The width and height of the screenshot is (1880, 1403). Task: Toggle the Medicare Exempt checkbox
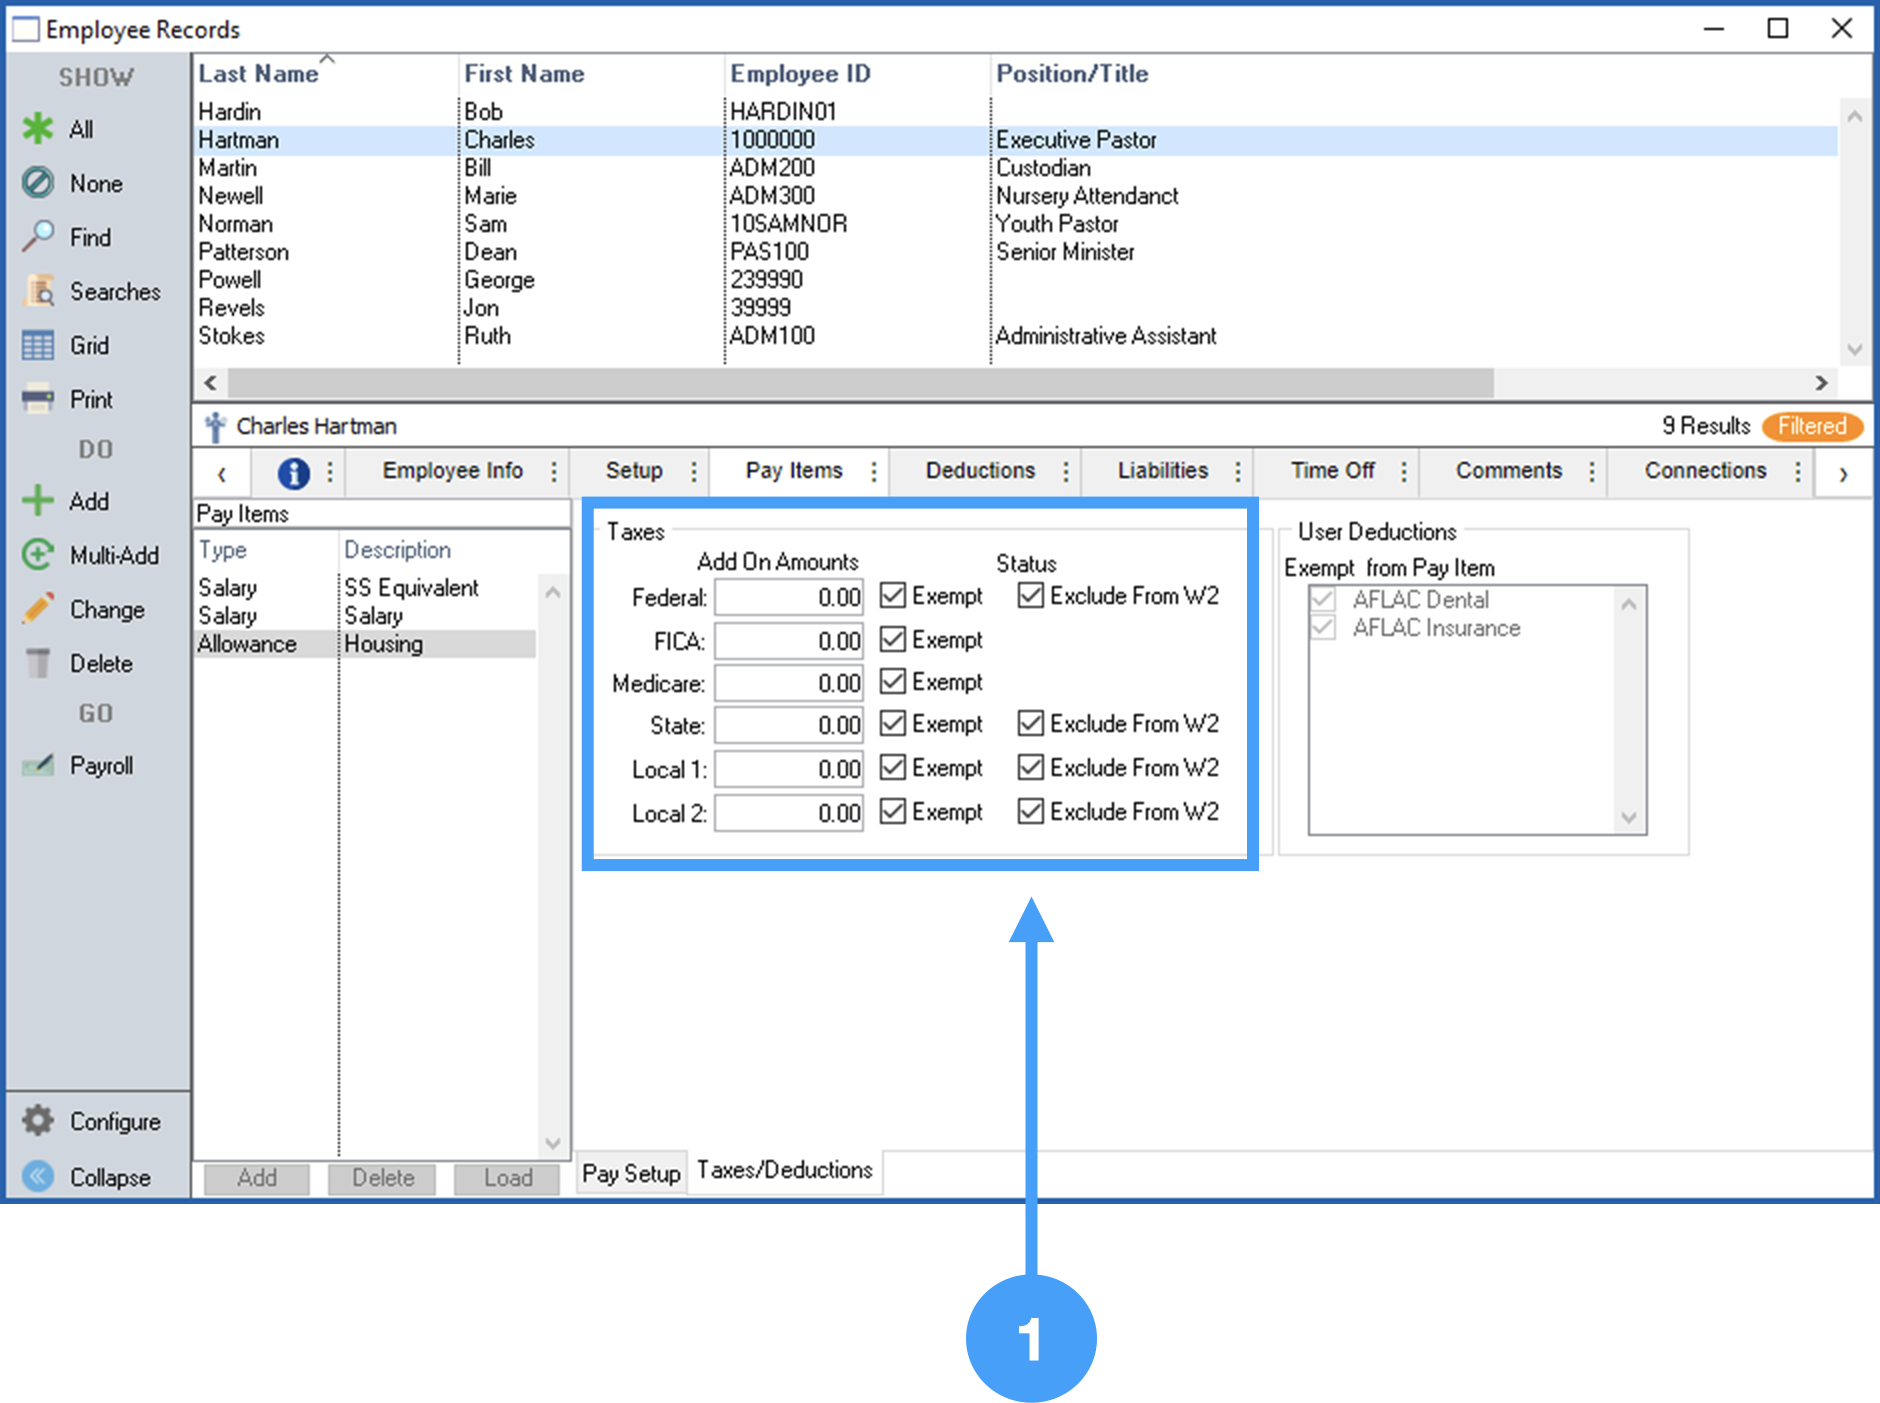(x=893, y=682)
